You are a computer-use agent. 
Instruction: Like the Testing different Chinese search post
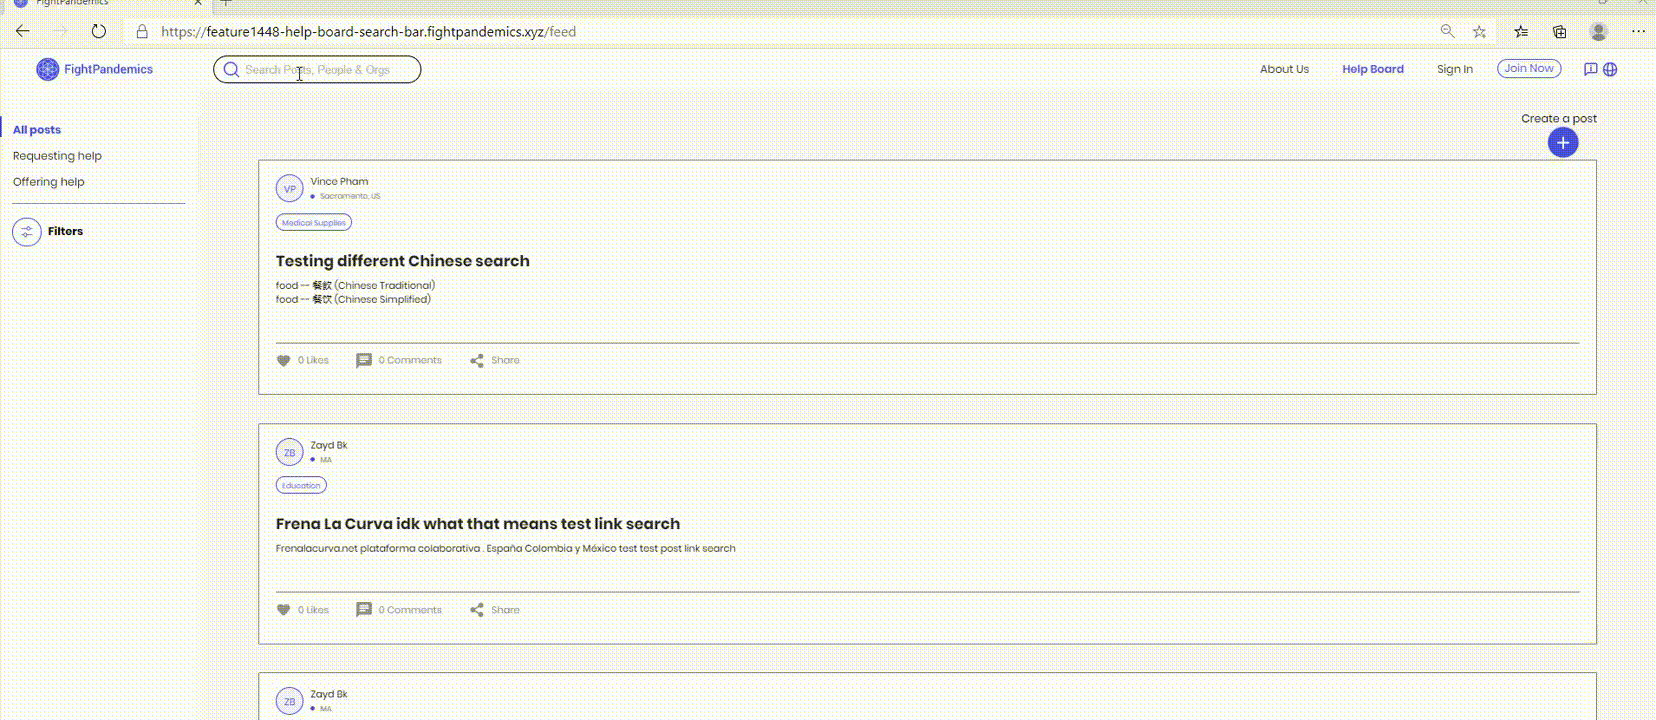point(283,361)
